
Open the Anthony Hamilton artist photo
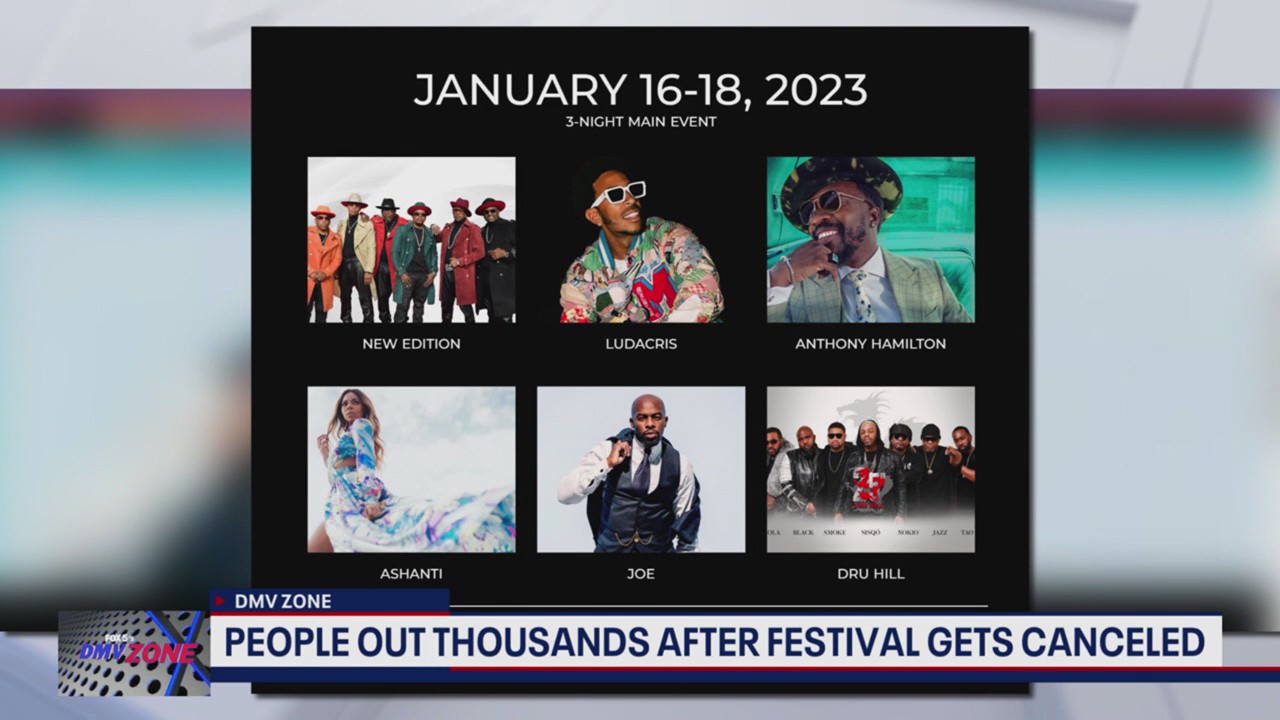click(870, 238)
